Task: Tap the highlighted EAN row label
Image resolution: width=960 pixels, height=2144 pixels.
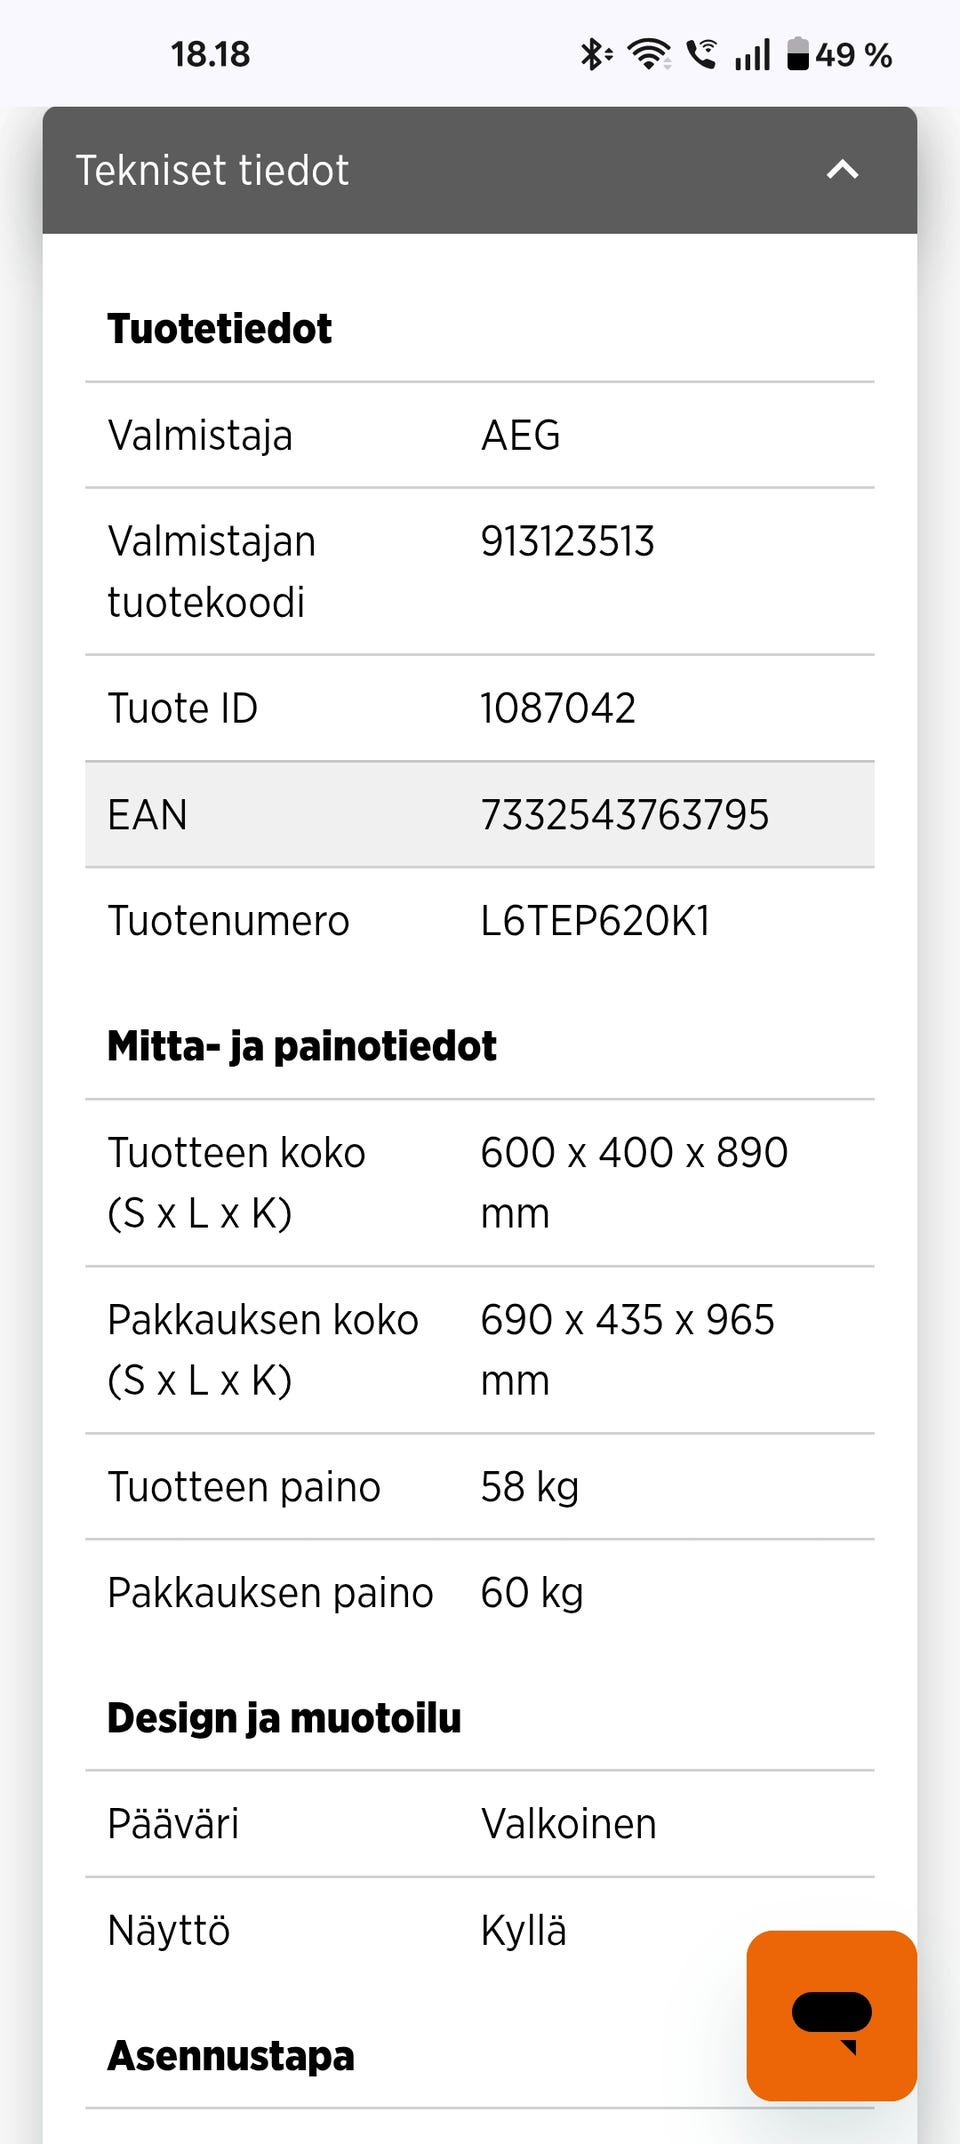Action: click(147, 815)
